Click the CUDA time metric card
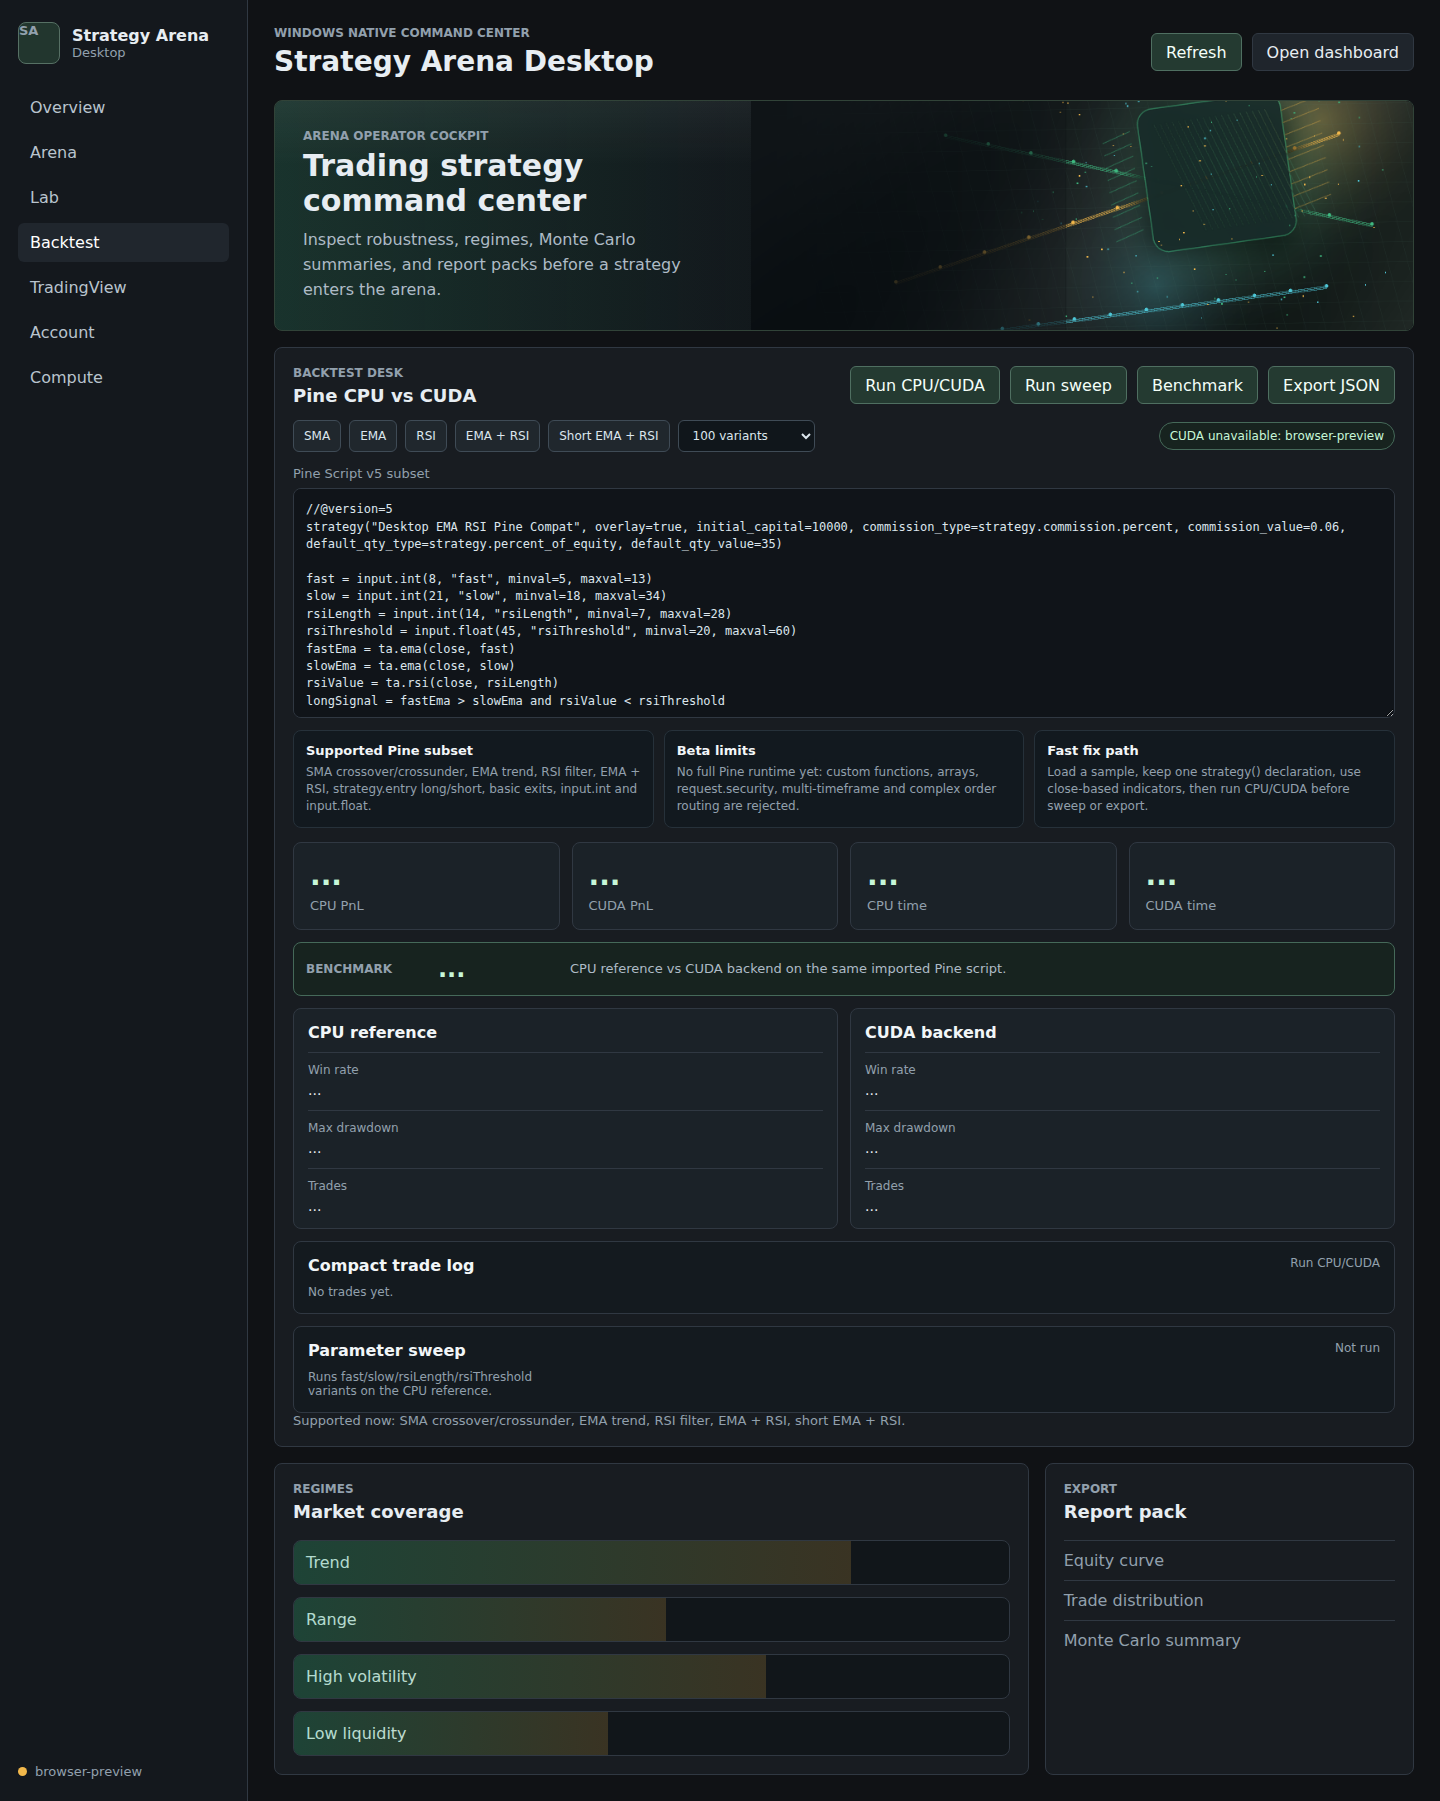The width and height of the screenshot is (1440, 1801). [x=1261, y=886]
